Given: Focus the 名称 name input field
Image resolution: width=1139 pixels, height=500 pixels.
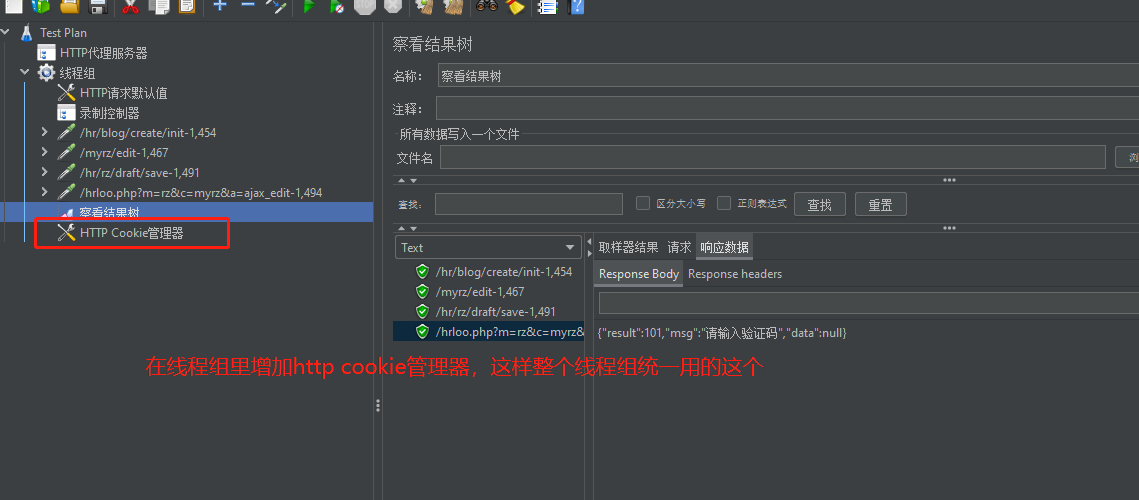Looking at the screenshot, I should point(788,76).
